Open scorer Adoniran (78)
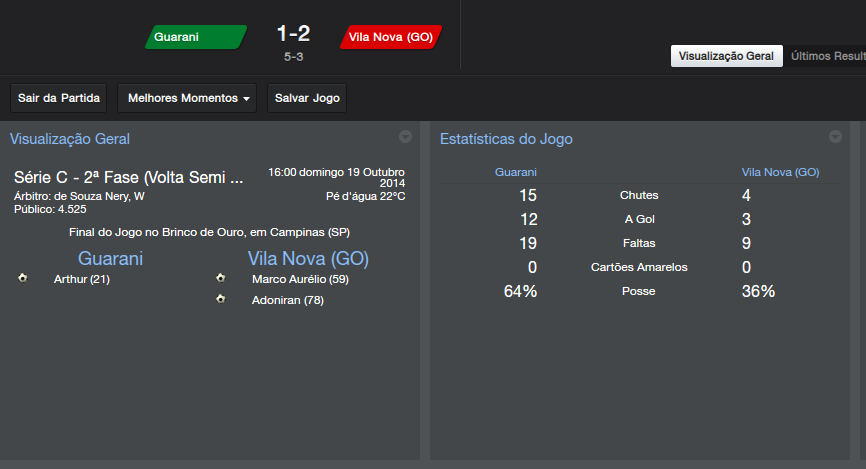This screenshot has height=469, width=866. click(287, 300)
